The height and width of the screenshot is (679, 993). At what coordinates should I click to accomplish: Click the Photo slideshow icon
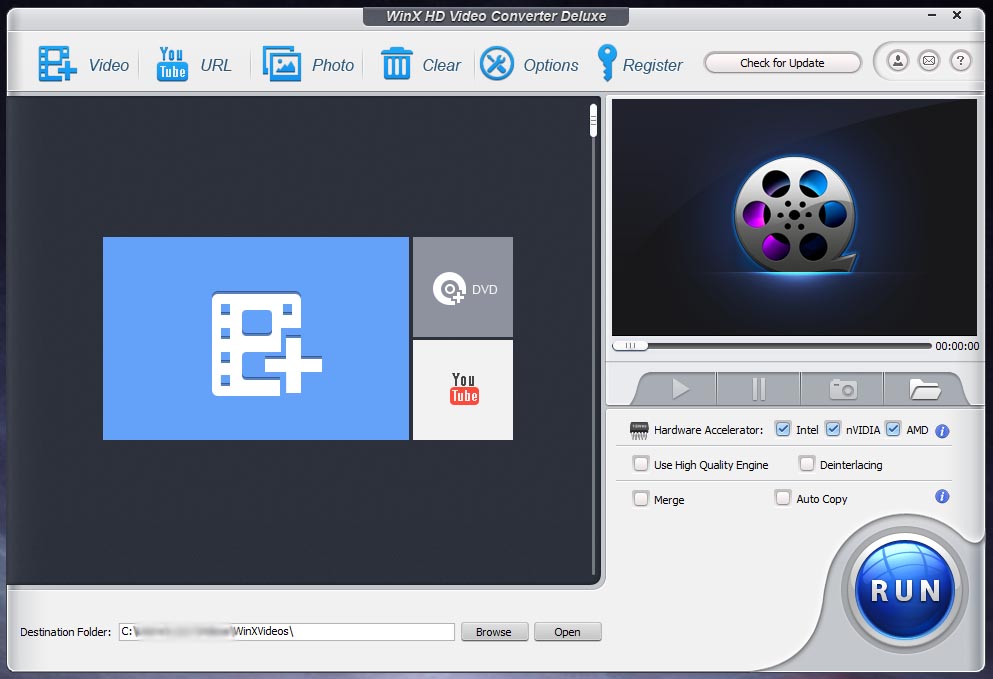point(281,64)
